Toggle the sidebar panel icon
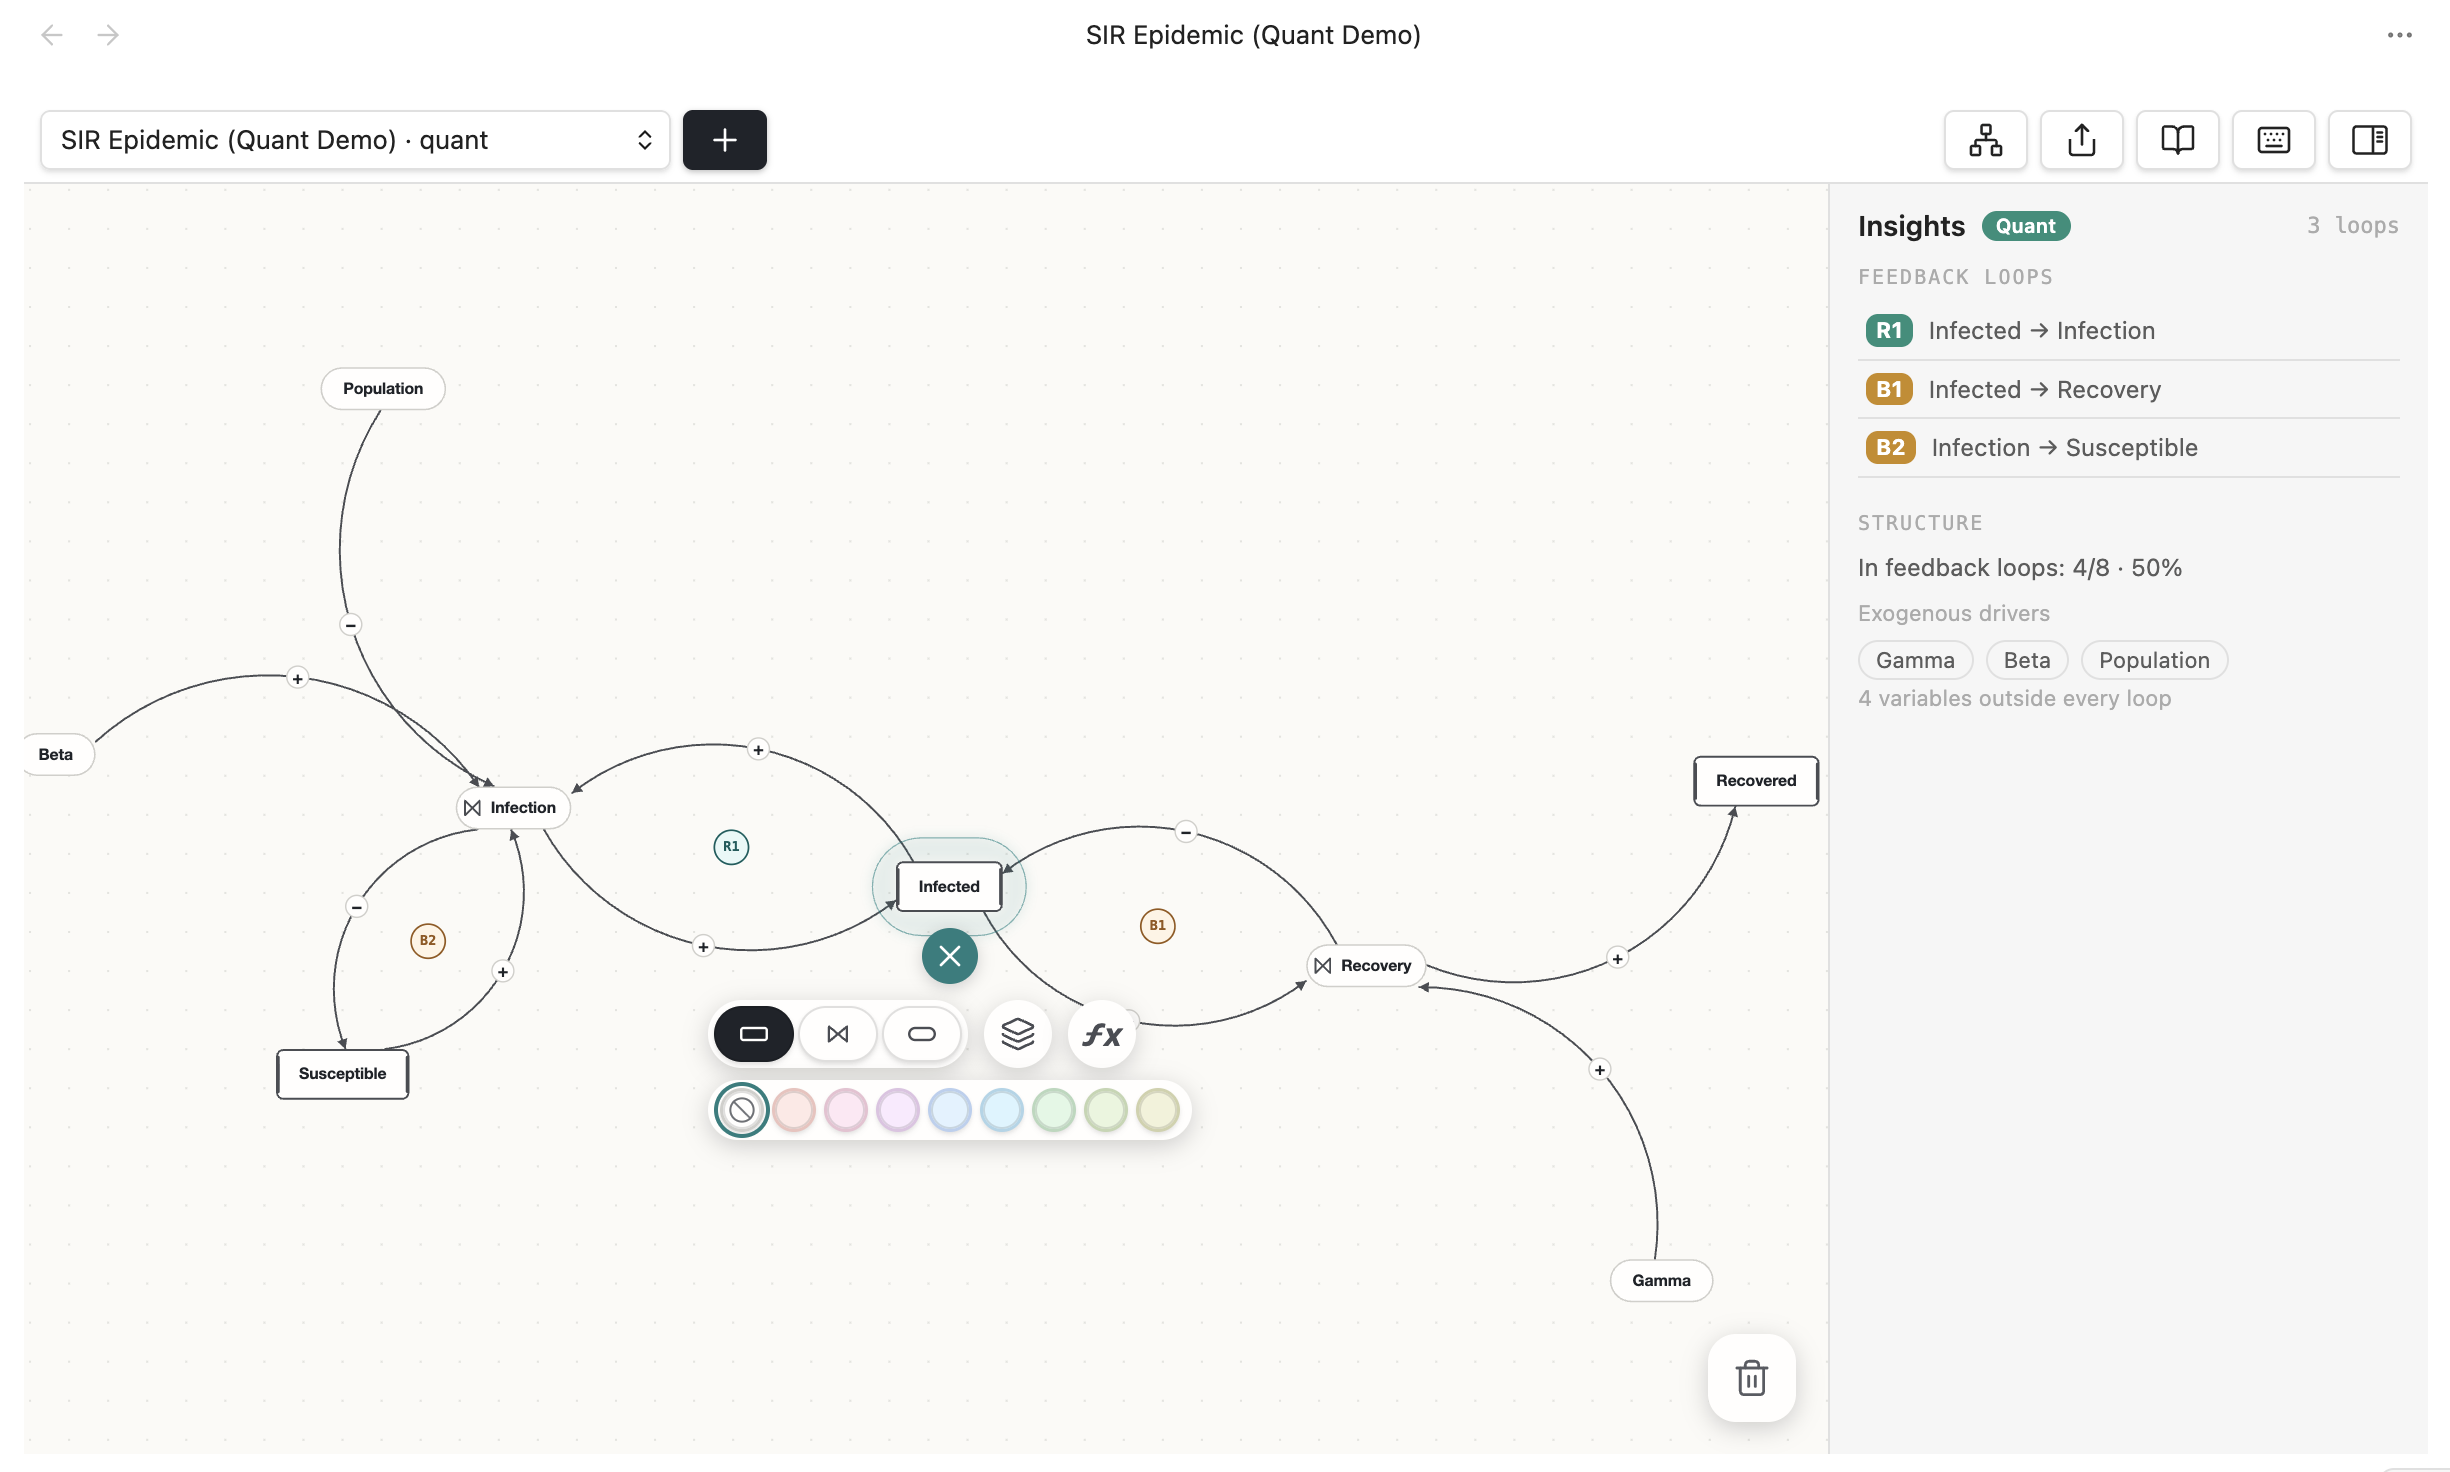Screen dimensions: 2450x1472 click(2369, 140)
